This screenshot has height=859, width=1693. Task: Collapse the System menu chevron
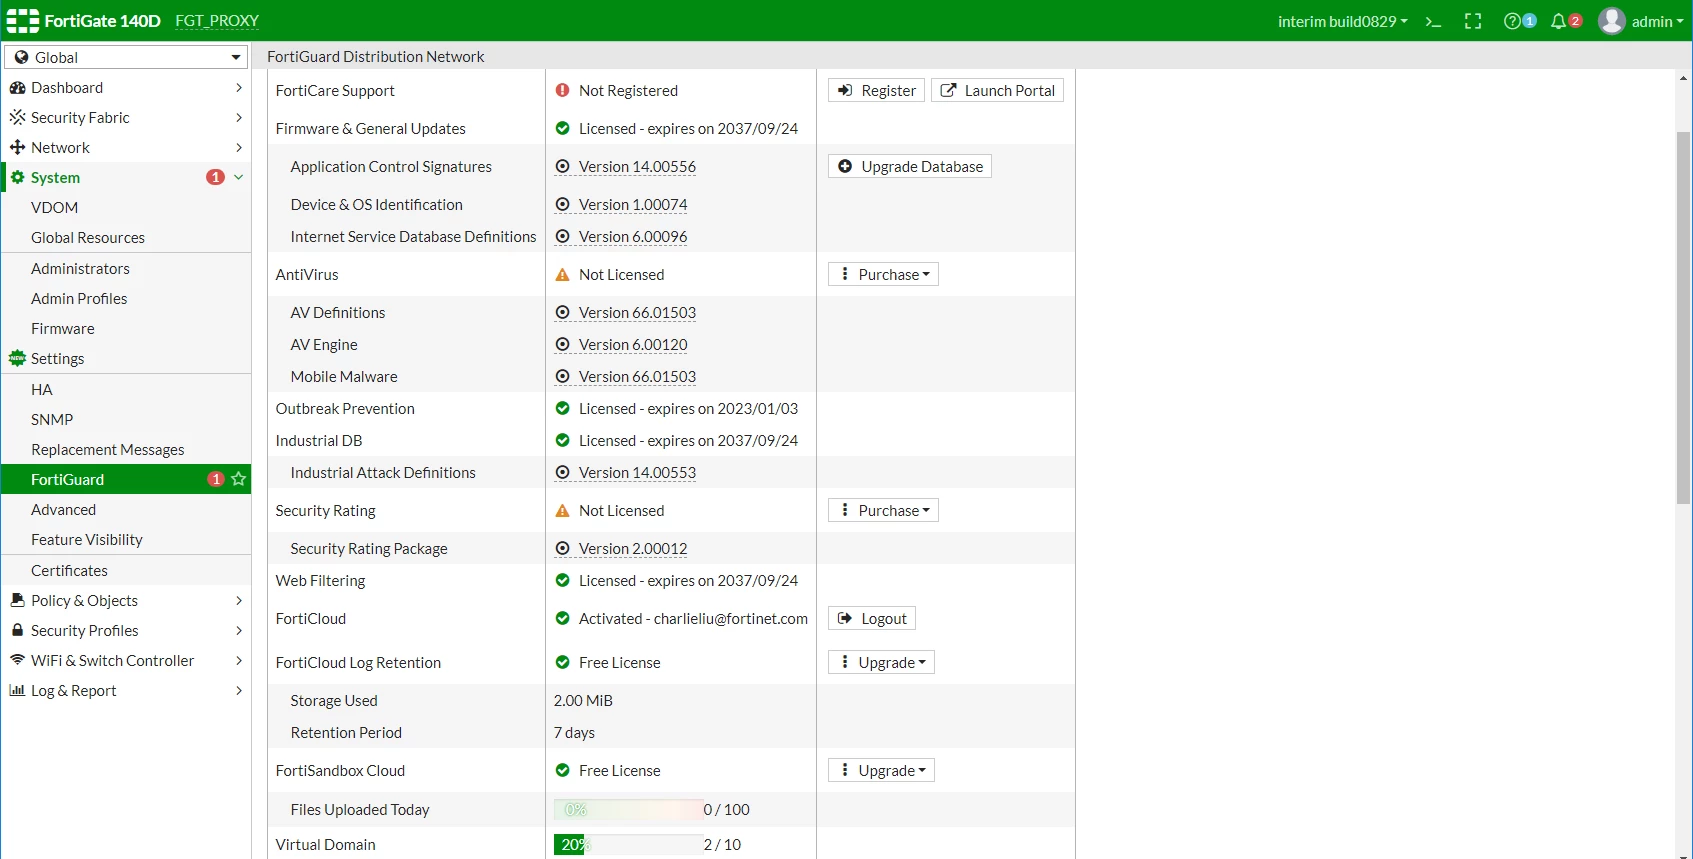pos(239,177)
